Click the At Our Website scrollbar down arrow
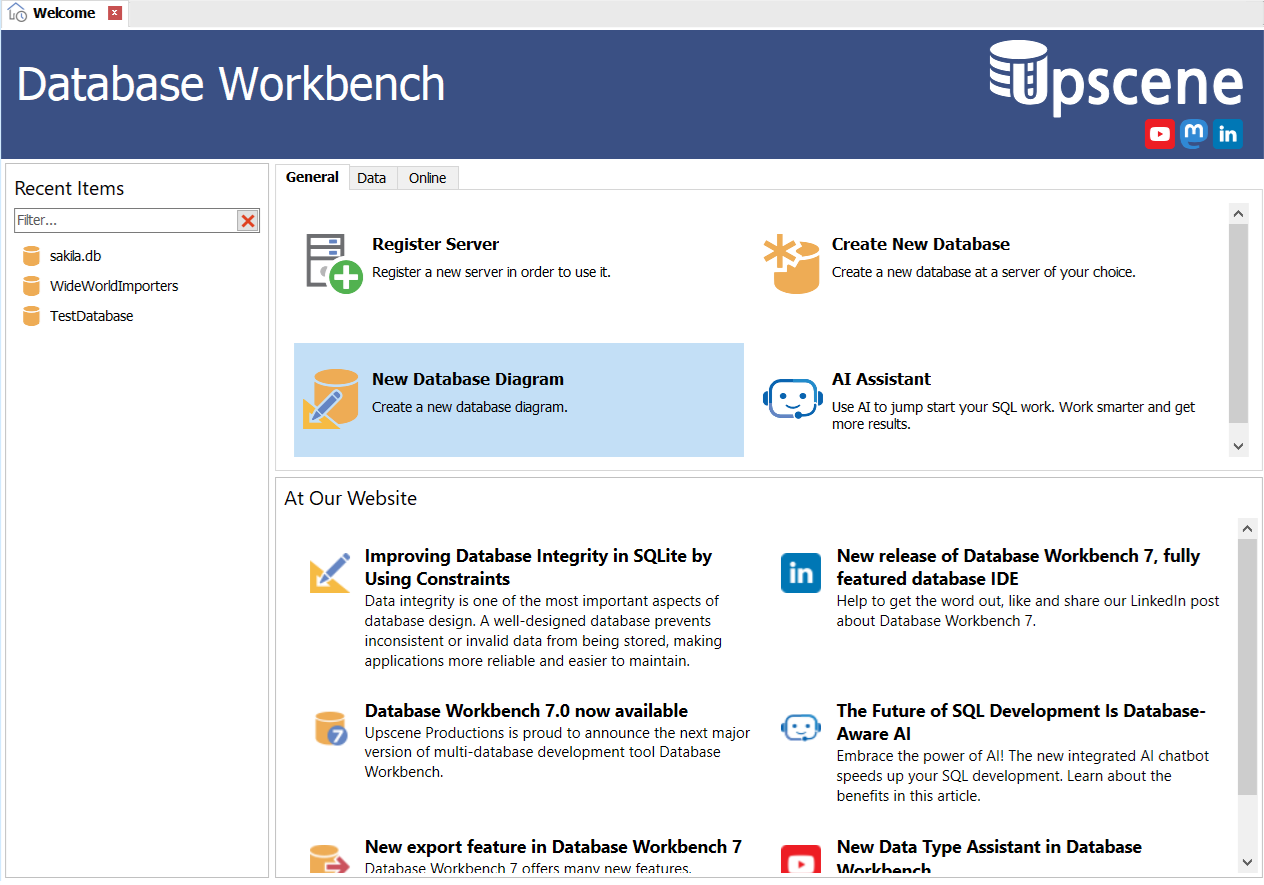Image resolution: width=1264 pixels, height=885 pixels. pyautogui.click(x=1247, y=861)
